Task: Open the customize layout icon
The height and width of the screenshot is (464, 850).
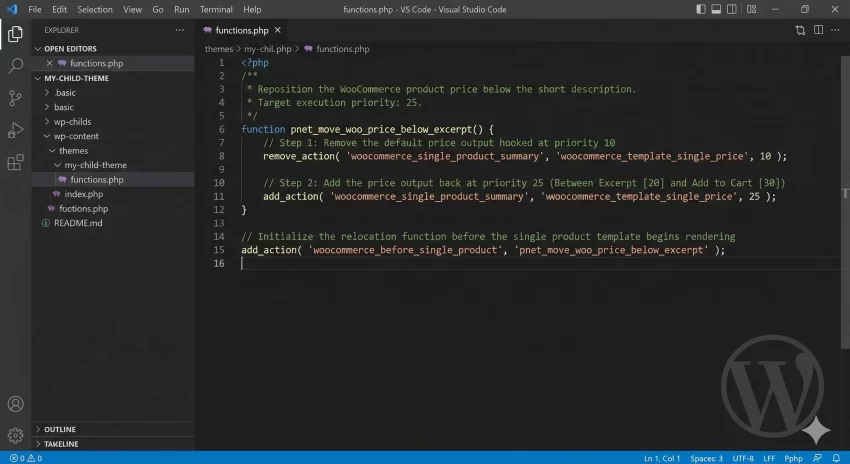Action: click(751, 9)
